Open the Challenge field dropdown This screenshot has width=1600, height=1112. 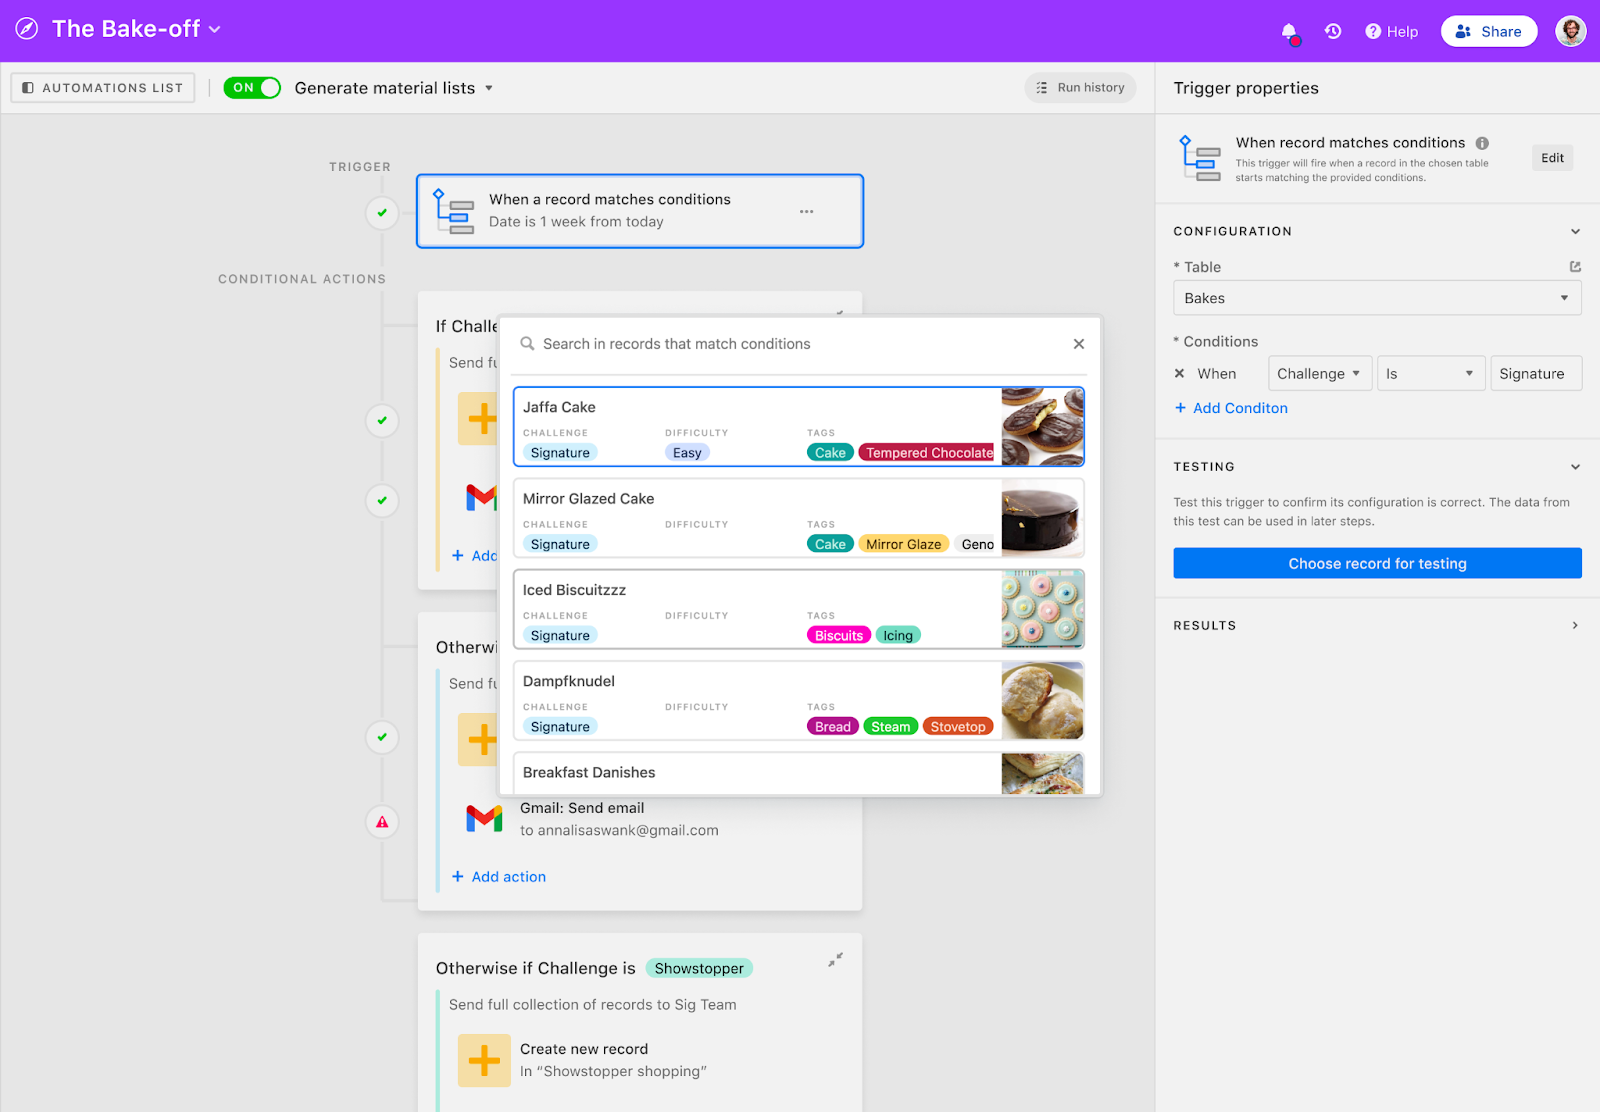[x=1320, y=374]
